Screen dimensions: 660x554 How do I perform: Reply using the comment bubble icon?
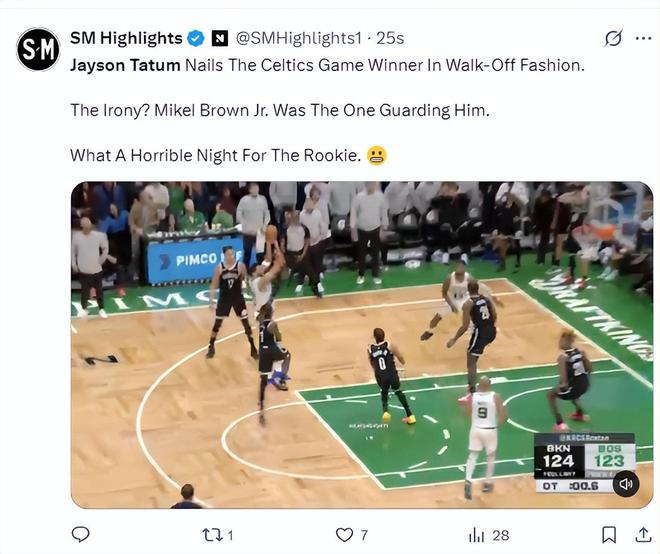(80, 535)
